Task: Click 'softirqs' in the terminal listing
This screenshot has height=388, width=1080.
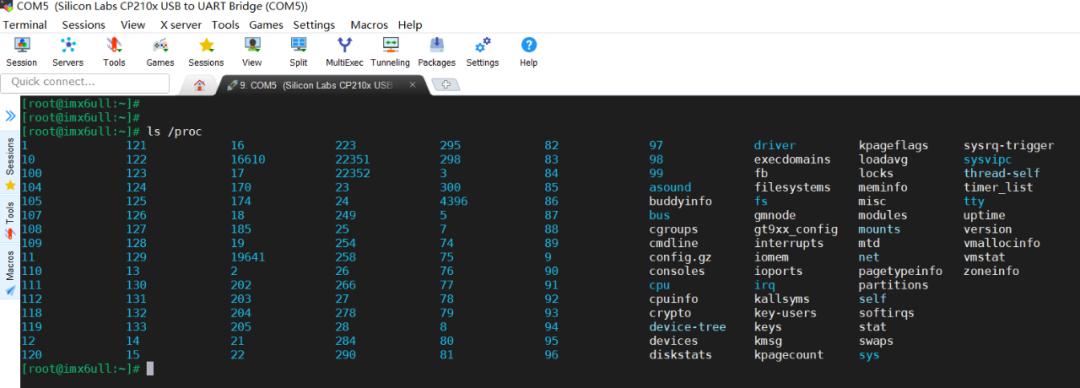Action: 886,313
